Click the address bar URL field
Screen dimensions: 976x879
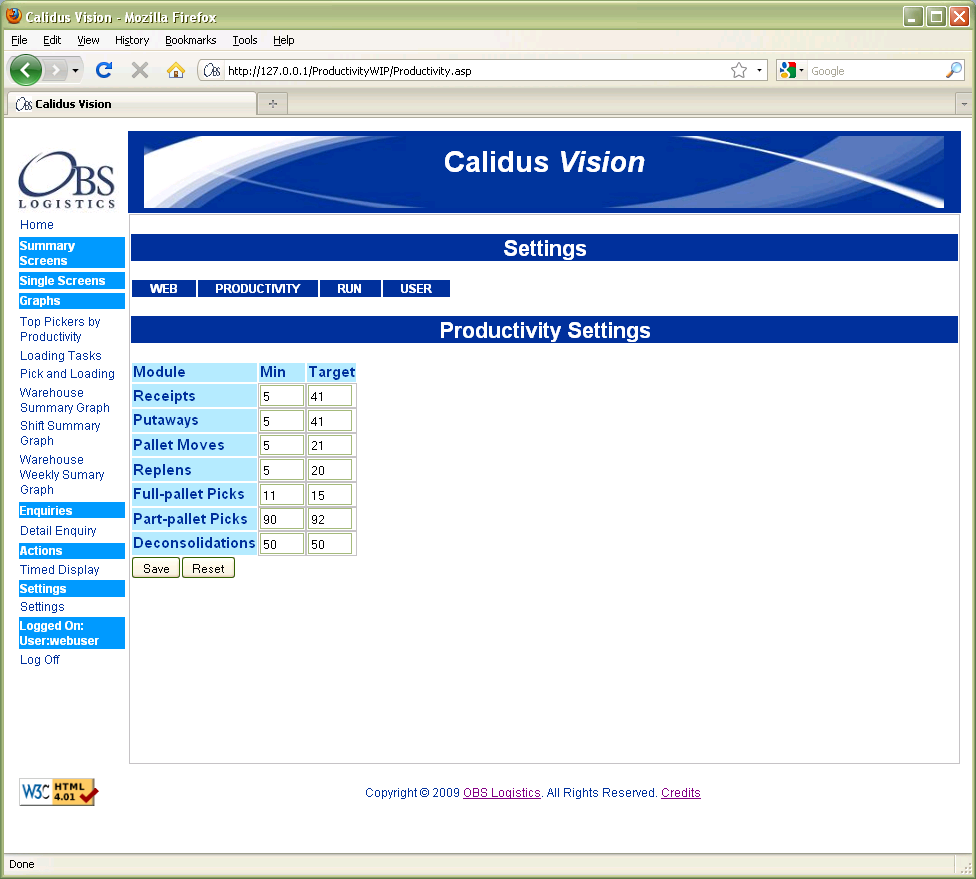click(476, 71)
